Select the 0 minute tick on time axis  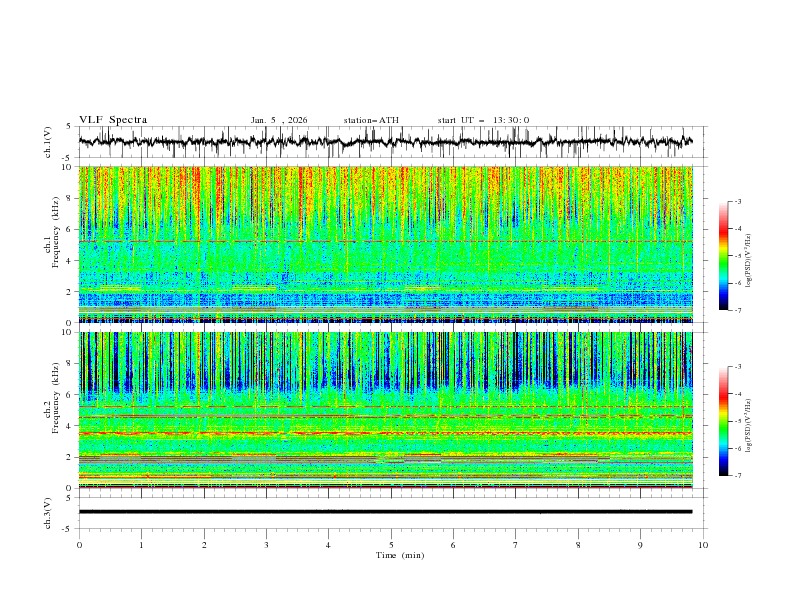[x=79, y=545]
